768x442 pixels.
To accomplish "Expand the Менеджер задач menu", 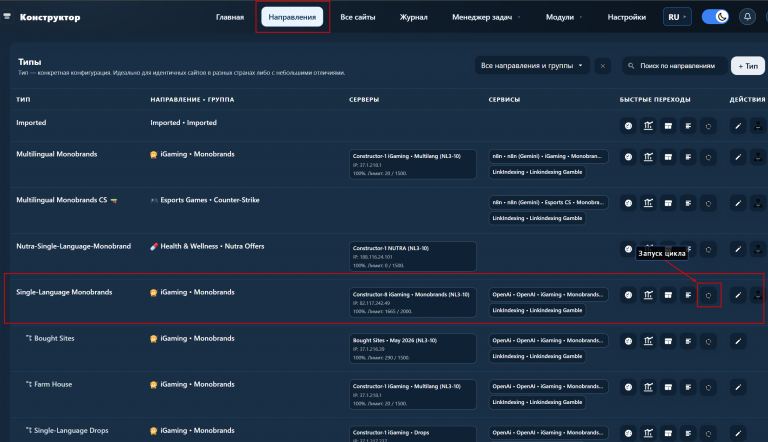I will [x=486, y=17].
